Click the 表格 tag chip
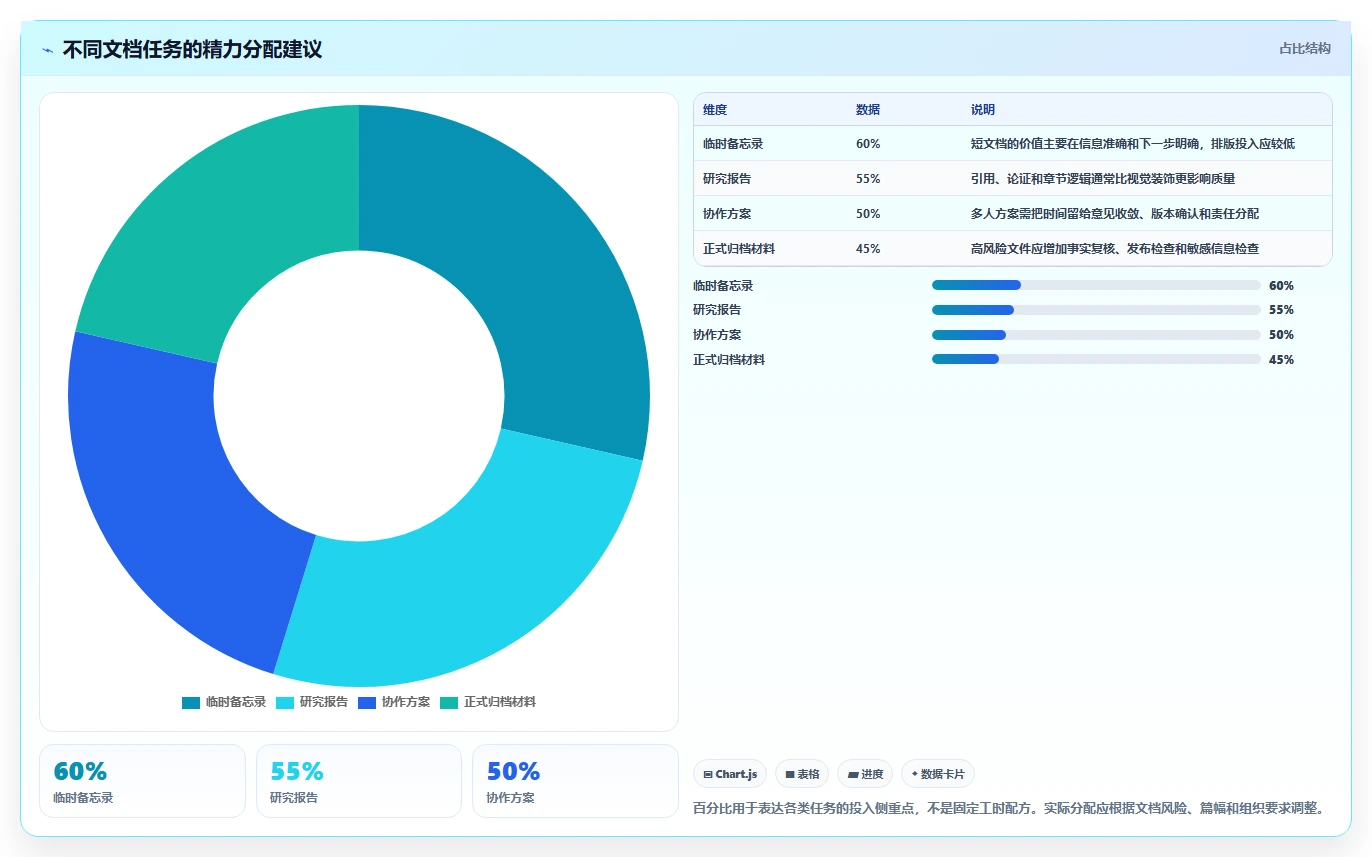Screen dimensions: 1372x857 [x=802, y=774]
